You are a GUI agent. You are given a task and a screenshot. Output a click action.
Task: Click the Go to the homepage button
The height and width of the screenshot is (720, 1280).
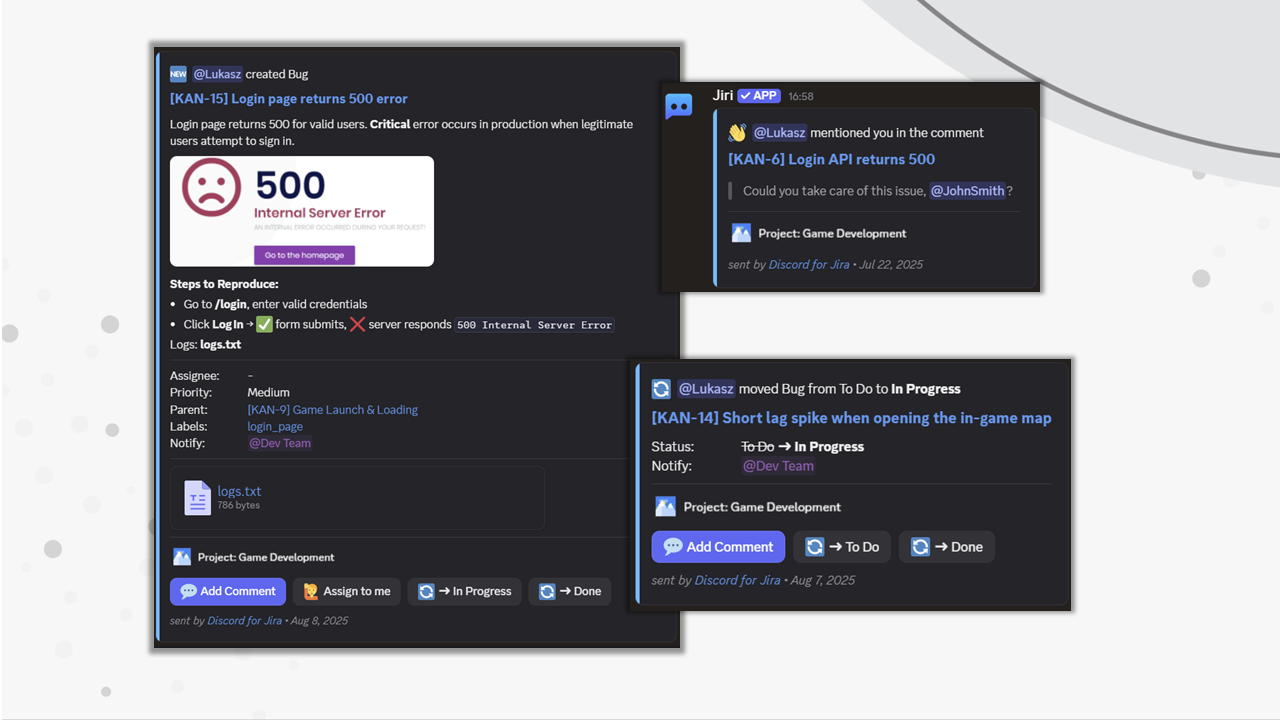pyautogui.click(x=303, y=255)
